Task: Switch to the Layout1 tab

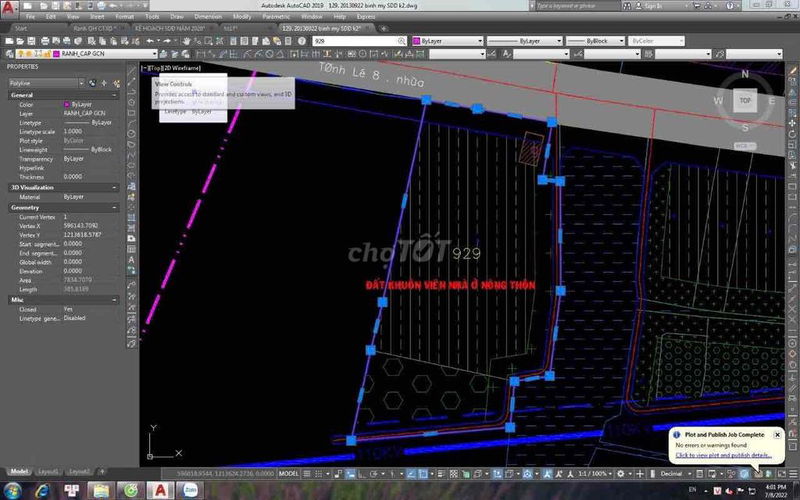Action: point(48,470)
